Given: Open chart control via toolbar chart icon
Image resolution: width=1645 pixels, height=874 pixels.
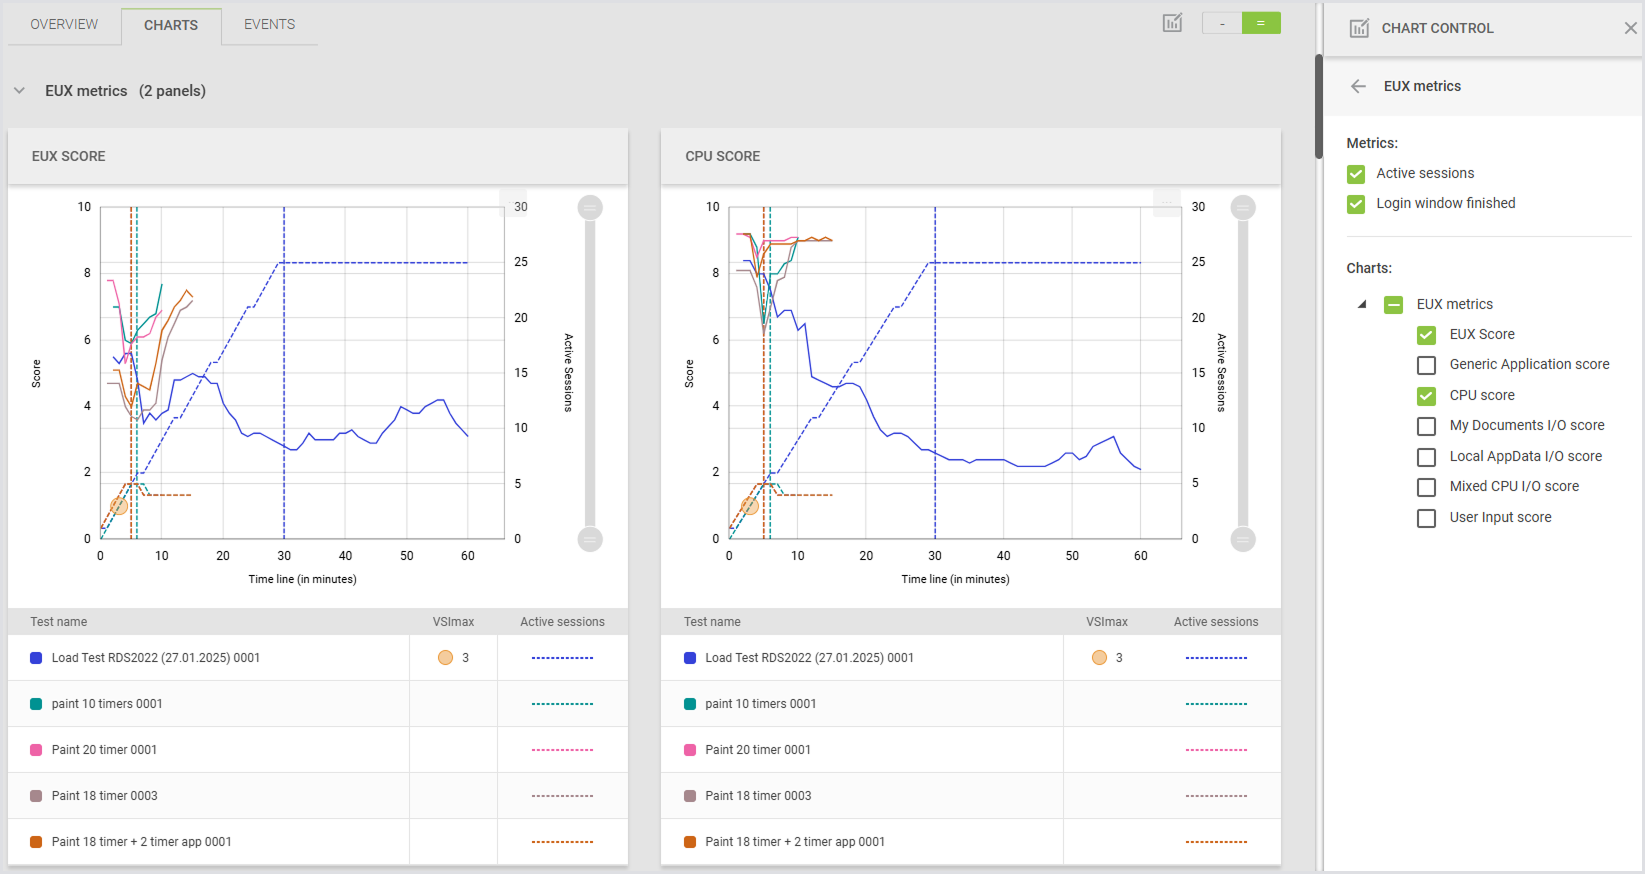Looking at the screenshot, I should [x=1172, y=23].
